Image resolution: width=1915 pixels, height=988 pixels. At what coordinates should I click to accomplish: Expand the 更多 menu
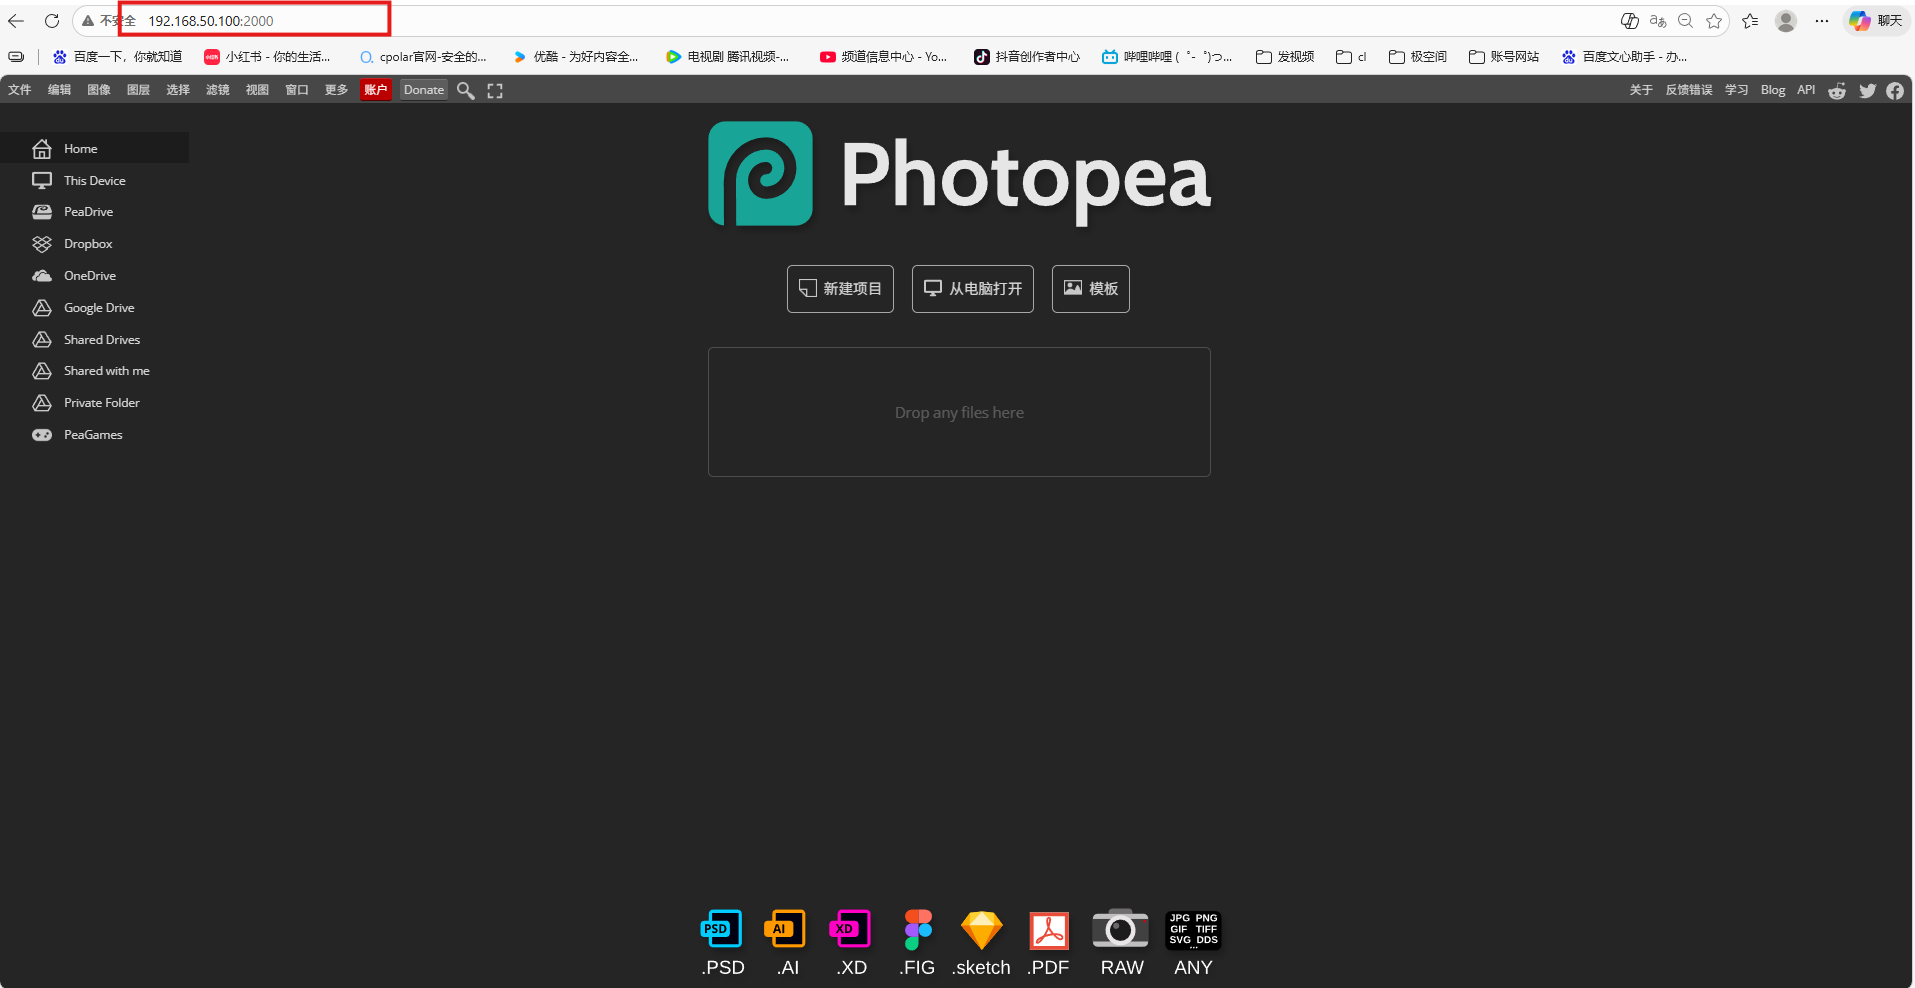pyautogui.click(x=336, y=90)
